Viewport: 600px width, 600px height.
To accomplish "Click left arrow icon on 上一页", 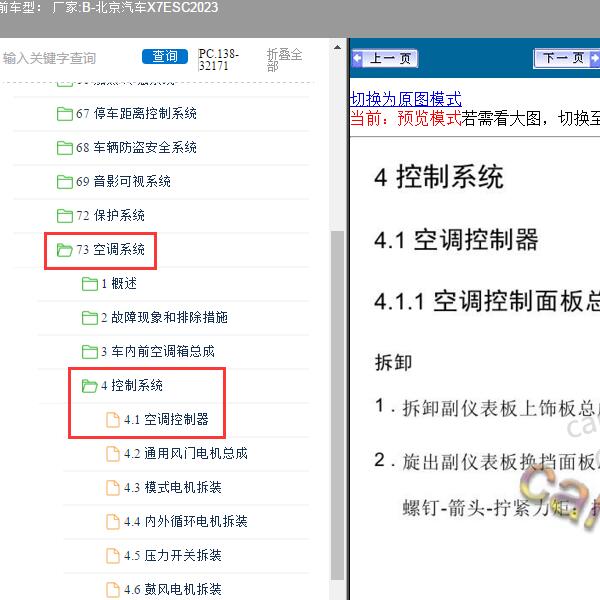I will (x=357, y=59).
